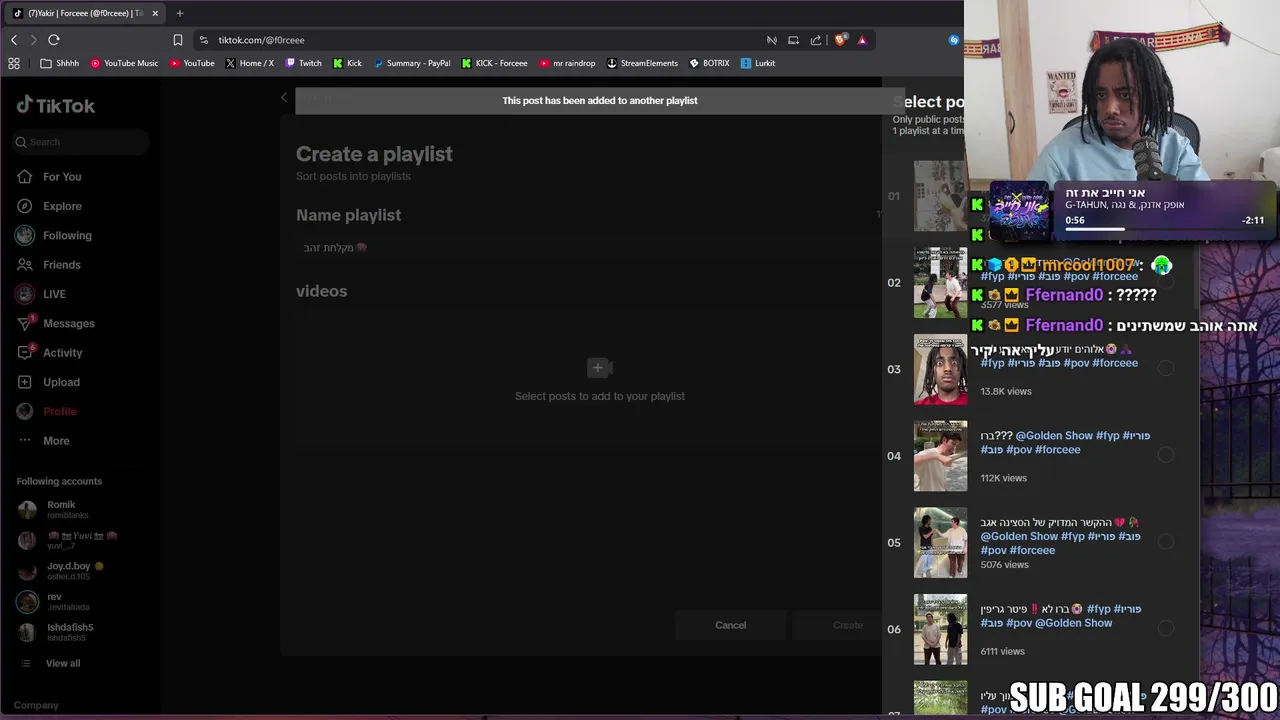Open Activity in sidebar
This screenshot has width=1280, height=720.
tap(62, 353)
